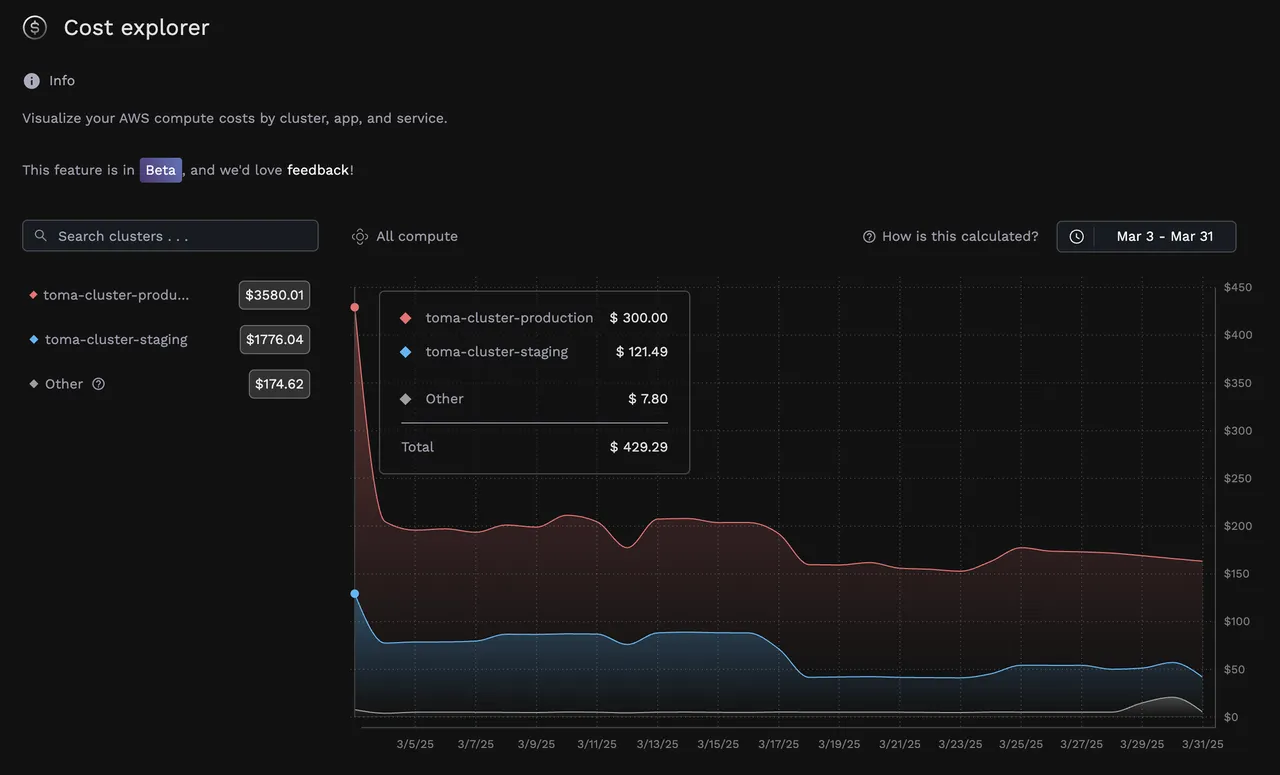Click the clock icon in date range
Screen dimensions: 1280x775
click(x=1076, y=237)
